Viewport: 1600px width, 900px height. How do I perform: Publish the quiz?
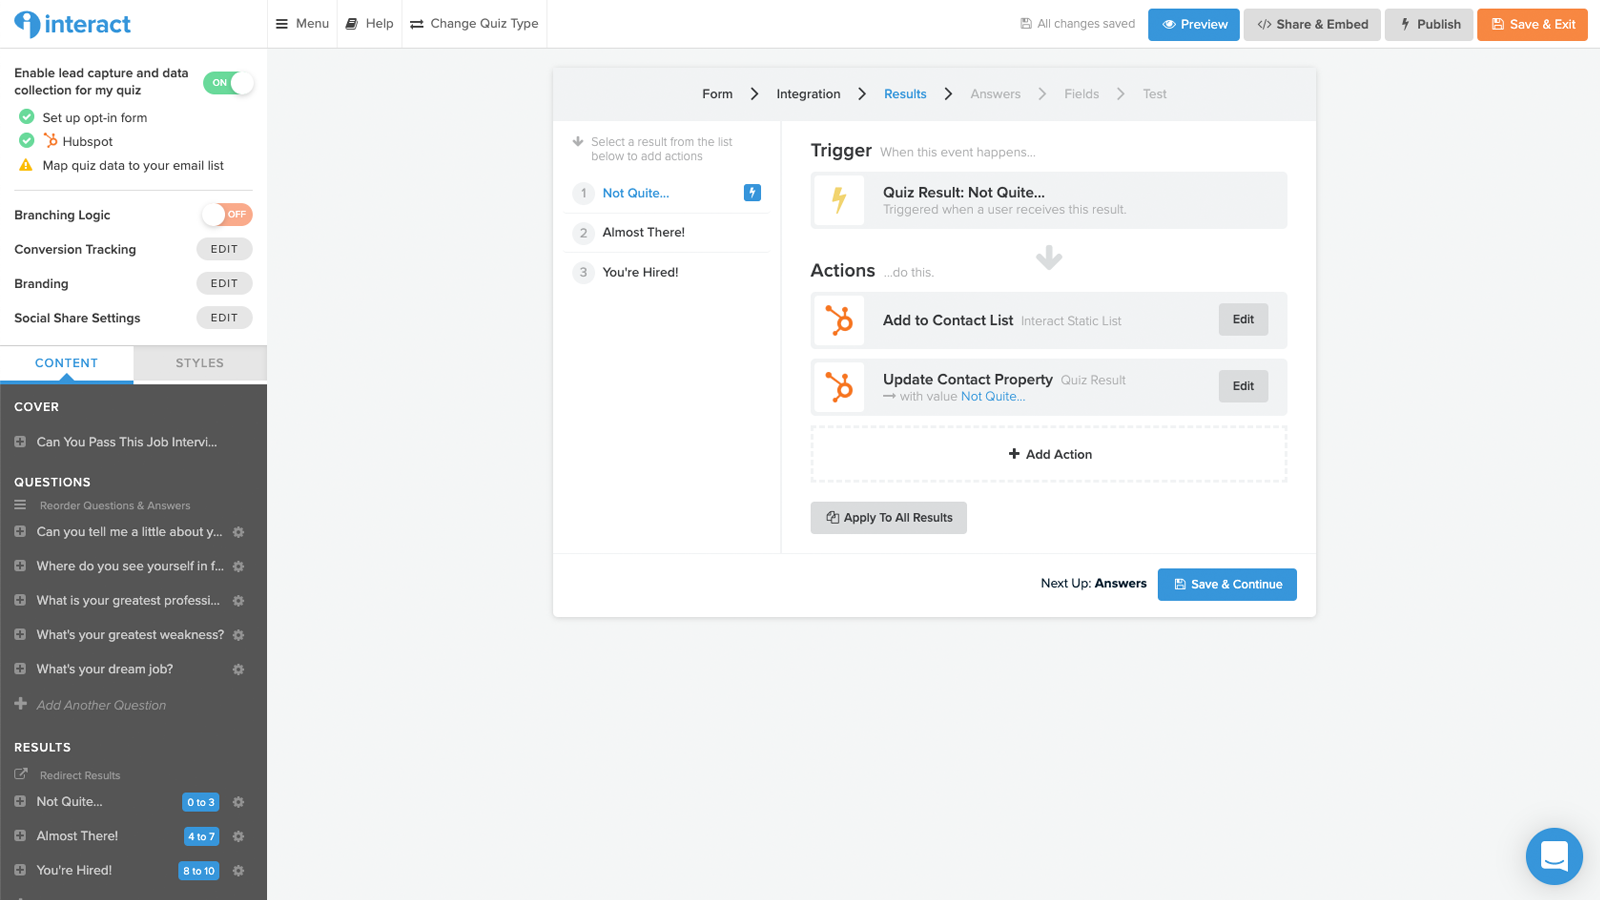click(1428, 24)
